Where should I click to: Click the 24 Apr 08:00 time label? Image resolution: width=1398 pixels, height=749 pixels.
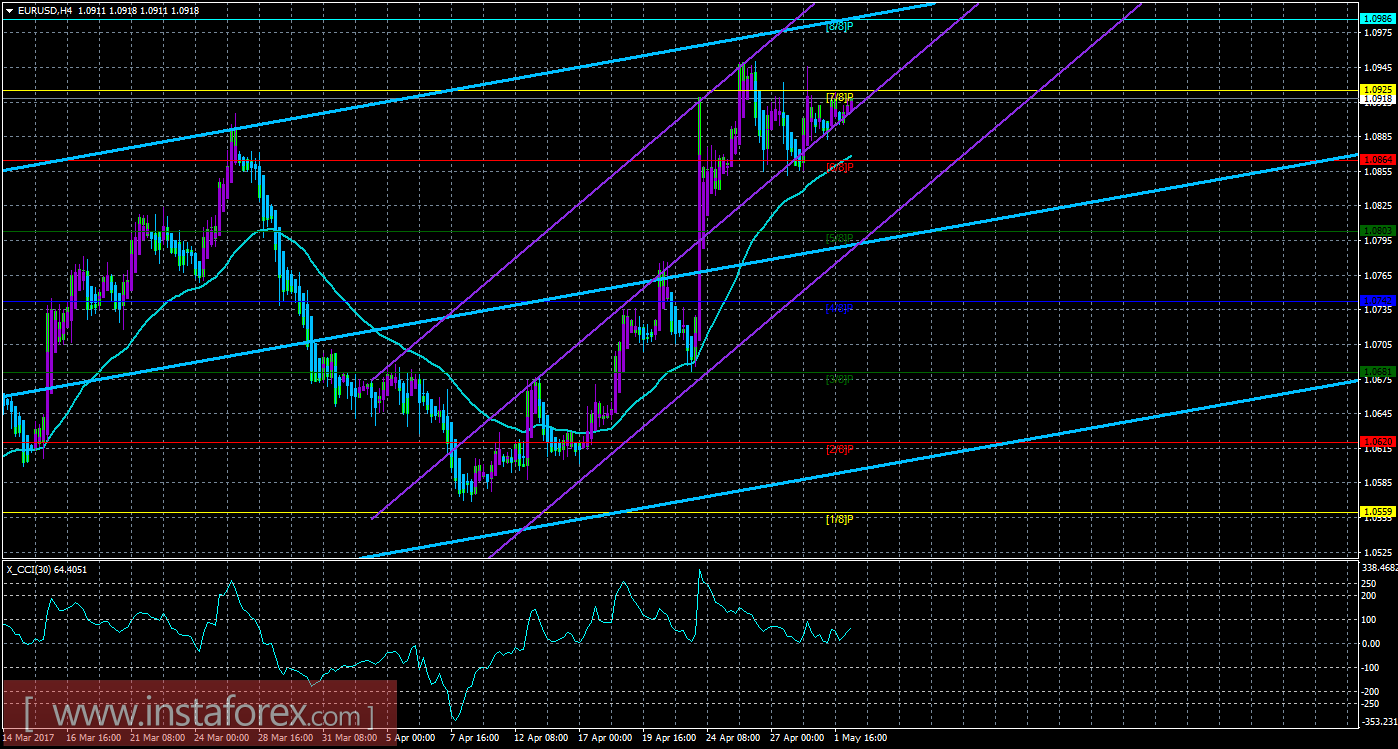[732, 738]
